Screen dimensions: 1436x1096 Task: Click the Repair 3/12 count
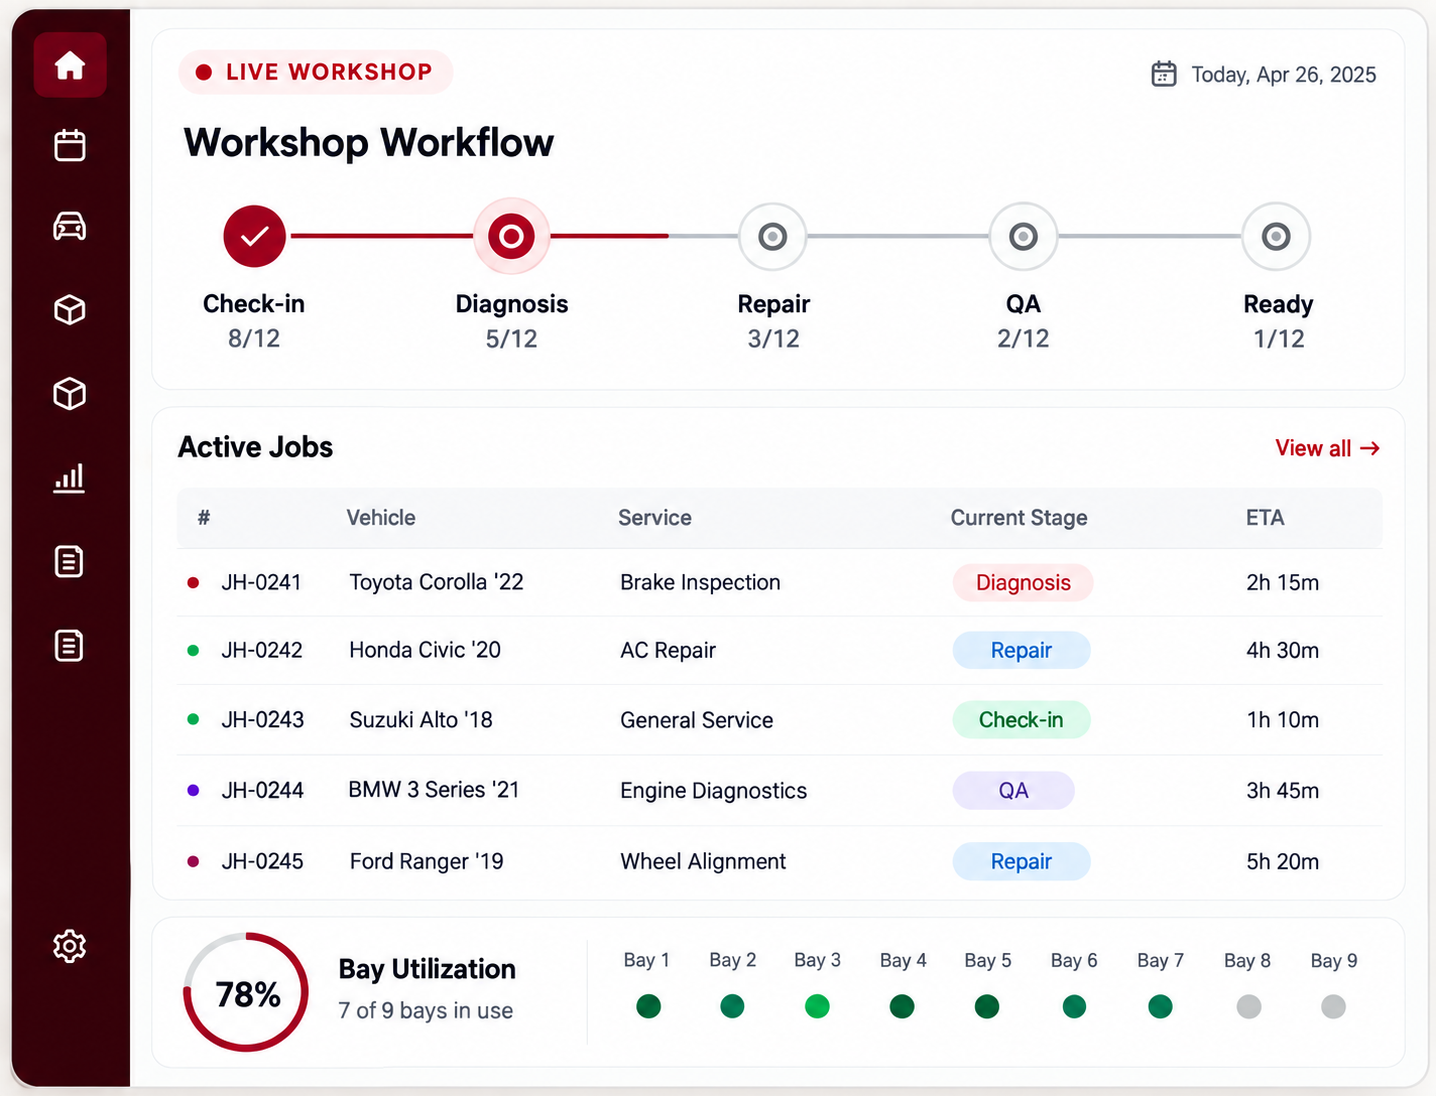coord(773,339)
